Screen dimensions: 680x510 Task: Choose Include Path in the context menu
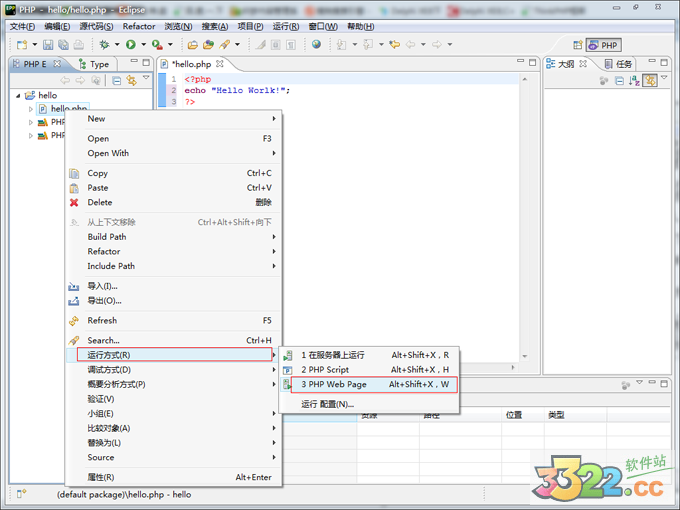[x=173, y=266]
